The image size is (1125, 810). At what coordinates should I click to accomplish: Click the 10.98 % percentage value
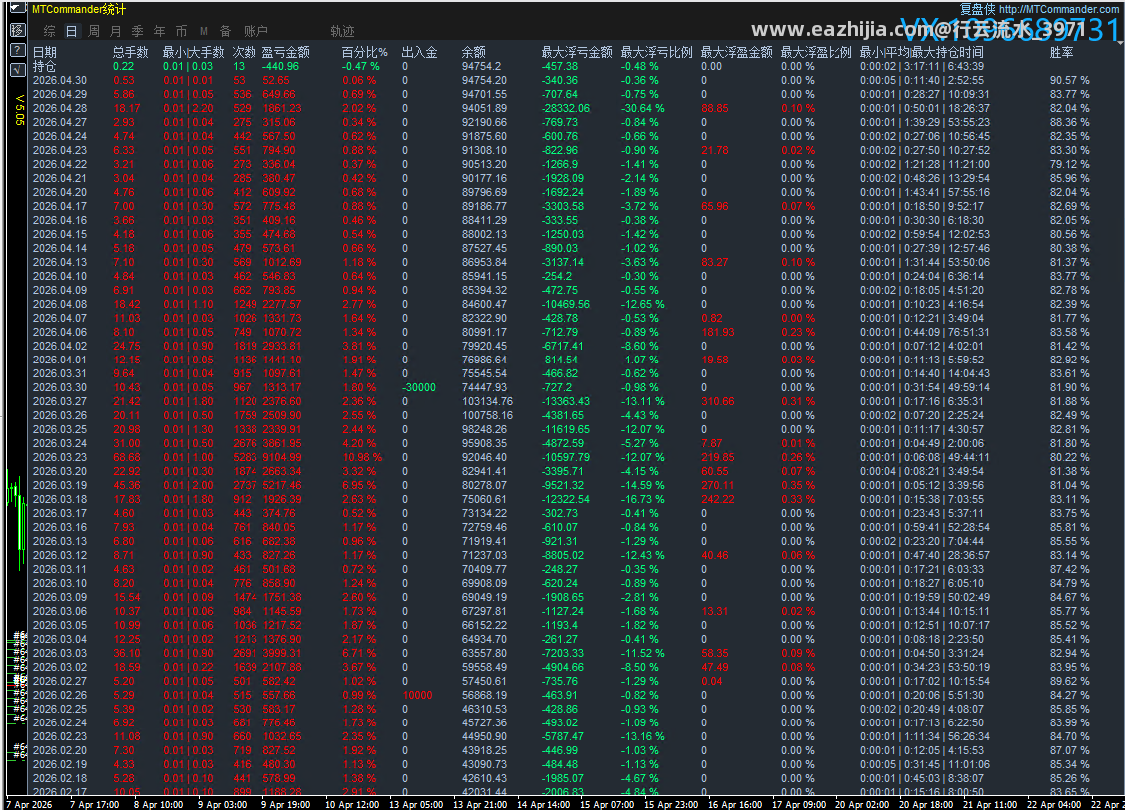coord(362,457)
